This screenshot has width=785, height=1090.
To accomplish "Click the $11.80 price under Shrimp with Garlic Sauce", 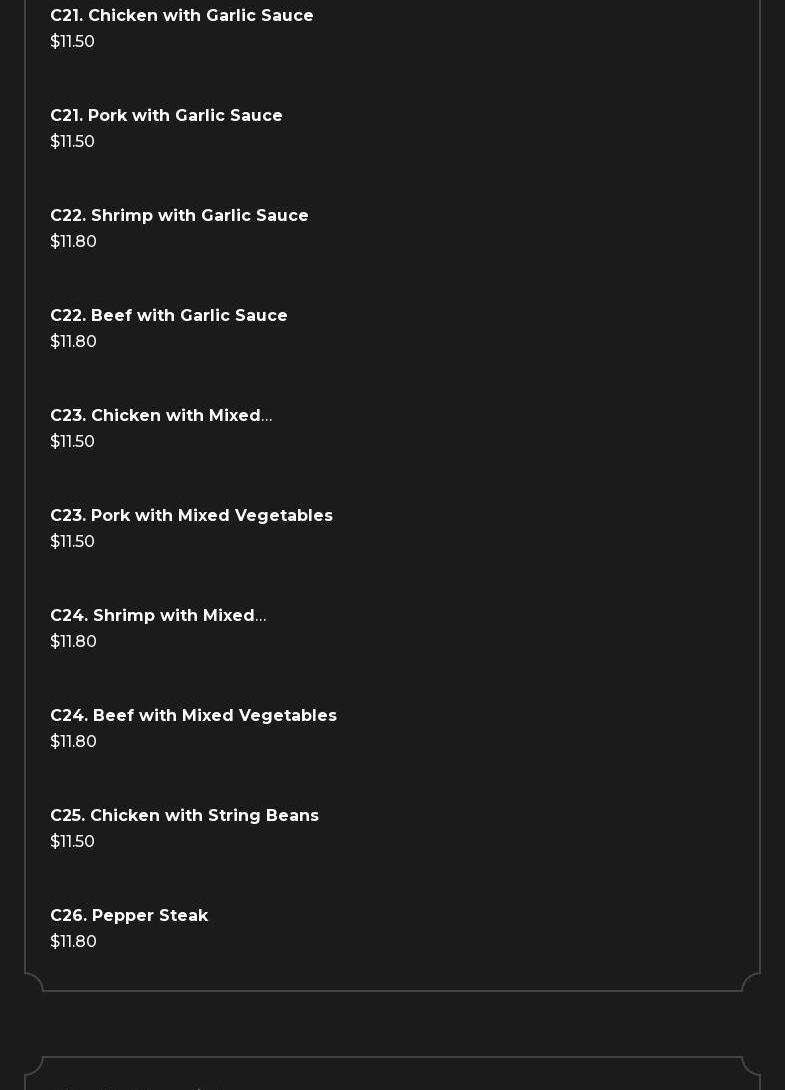I will (73, 242).
